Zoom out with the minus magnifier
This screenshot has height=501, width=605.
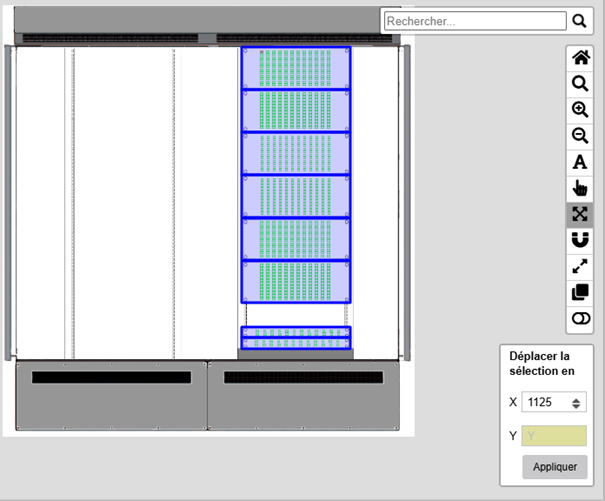click(580, 136)
